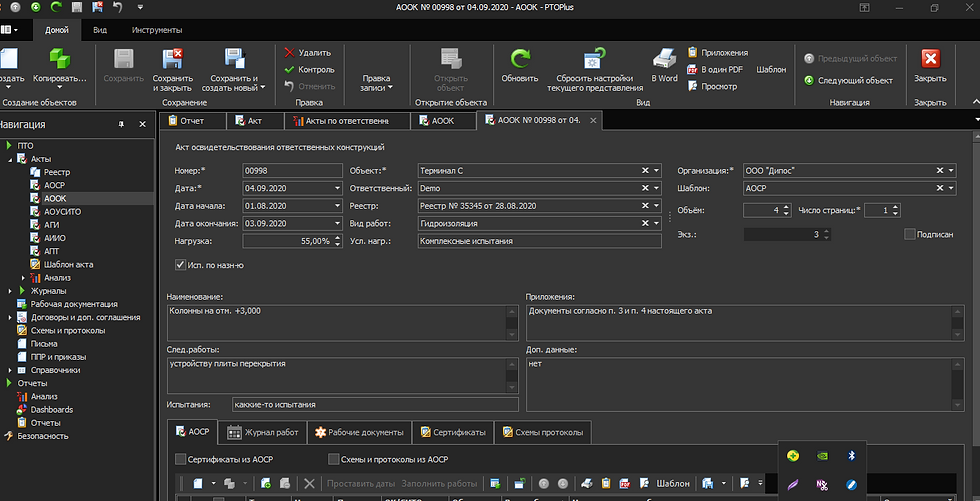980x501 pixels.
Task: Click the Обновить refresh icon
Action: pyautogui.click(x=520, y=59)
